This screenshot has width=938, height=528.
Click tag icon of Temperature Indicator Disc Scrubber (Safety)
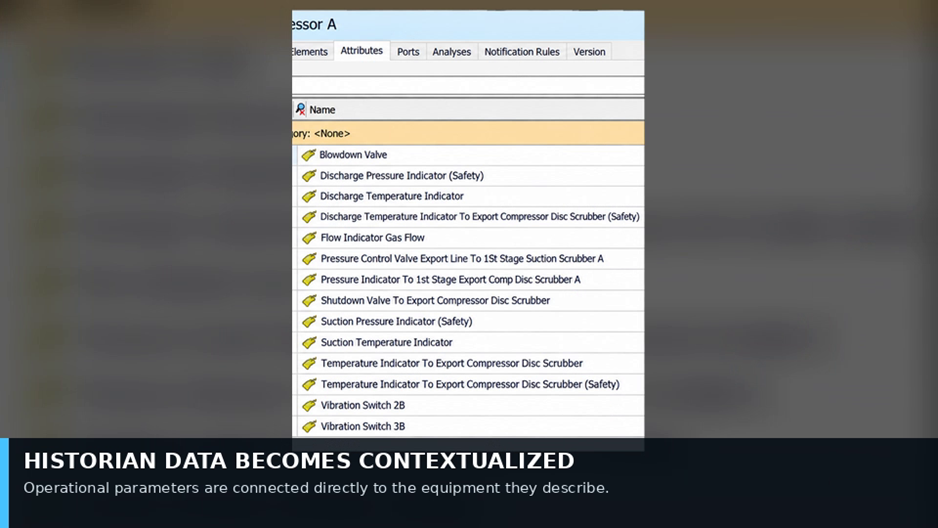(x=309, y=384)
